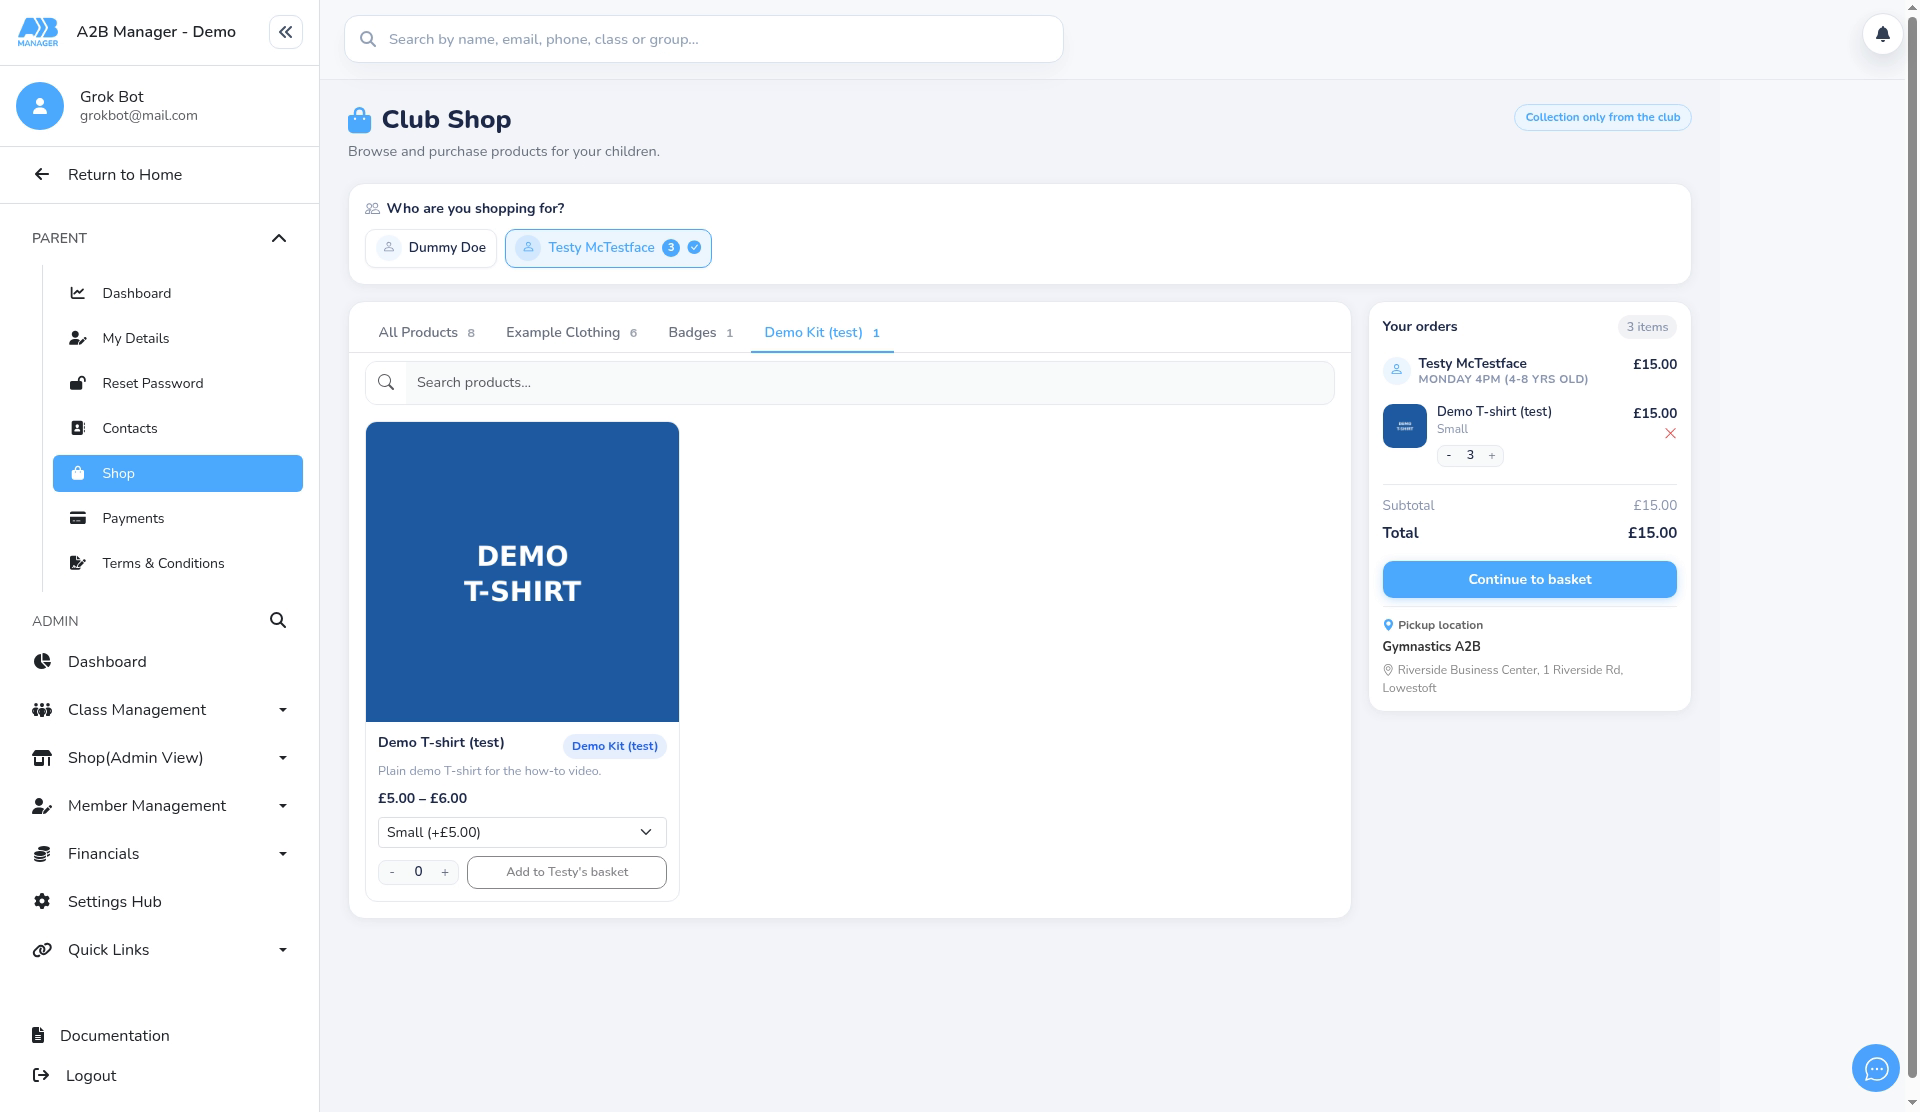Decrease the order quantity of 3
The width and height of the screenshot is (1920, 1112).
[1449, 456]
